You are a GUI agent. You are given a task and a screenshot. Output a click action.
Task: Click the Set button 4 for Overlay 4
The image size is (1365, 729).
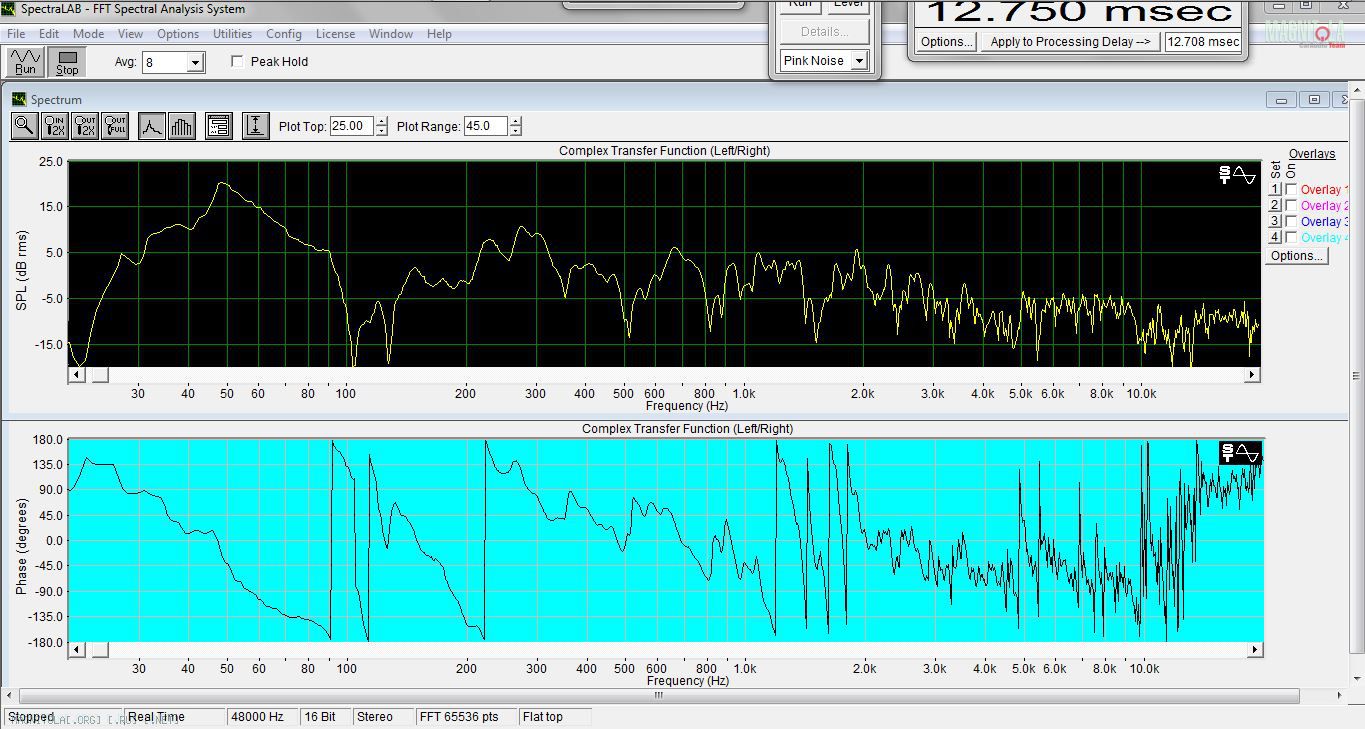[1275, 238]
